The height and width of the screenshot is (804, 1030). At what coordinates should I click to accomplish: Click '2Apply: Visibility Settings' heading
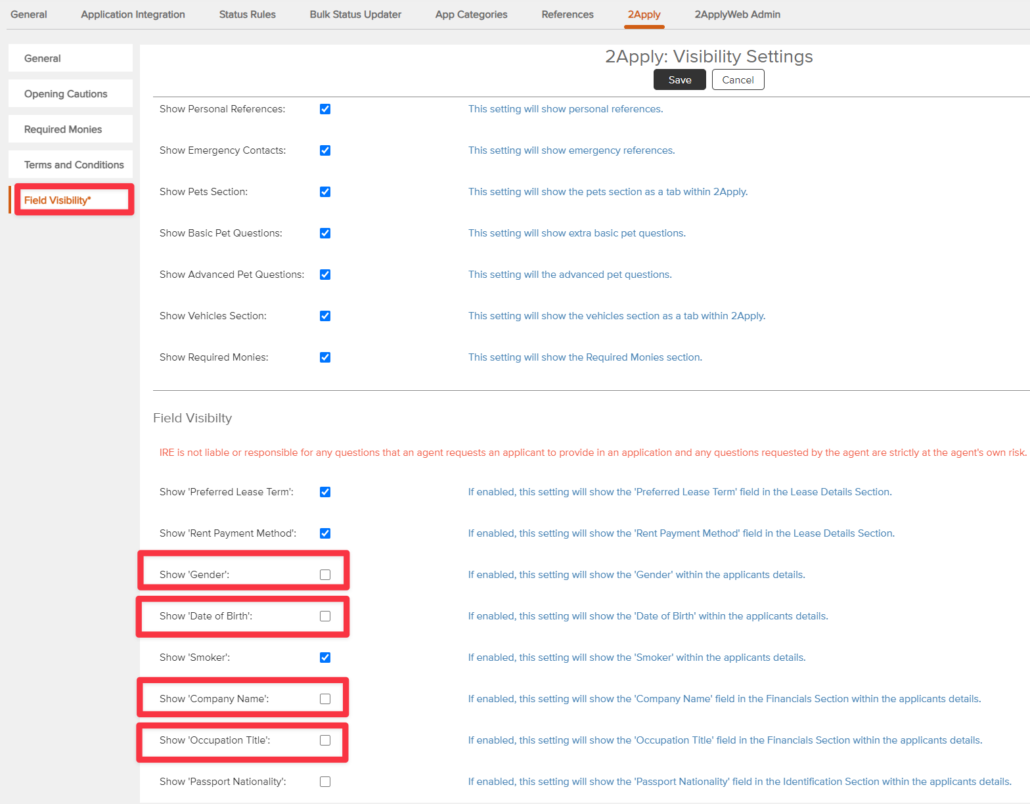[x=709, y=56]
